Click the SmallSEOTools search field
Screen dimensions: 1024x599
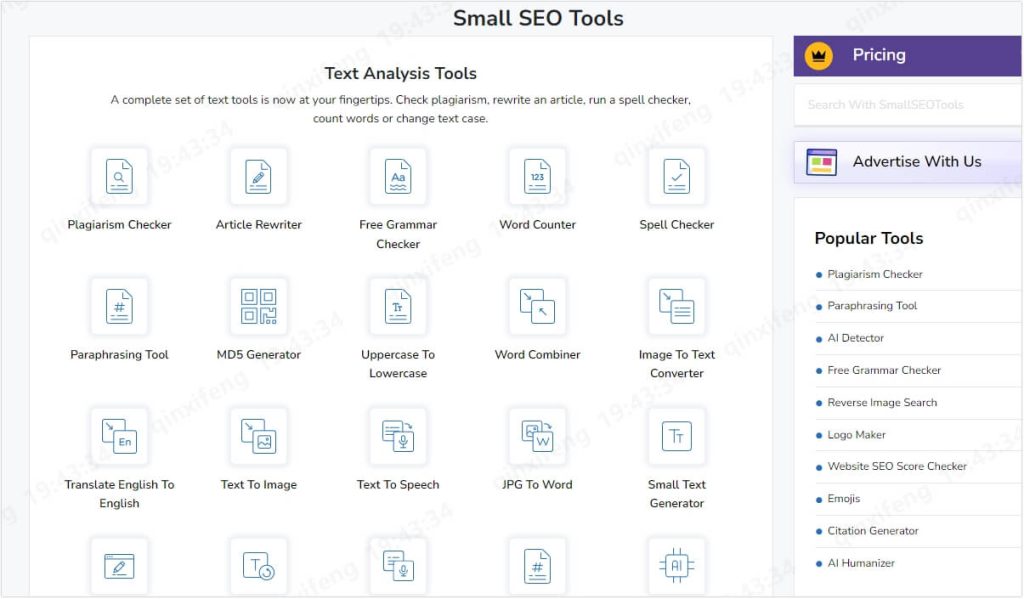905,104
